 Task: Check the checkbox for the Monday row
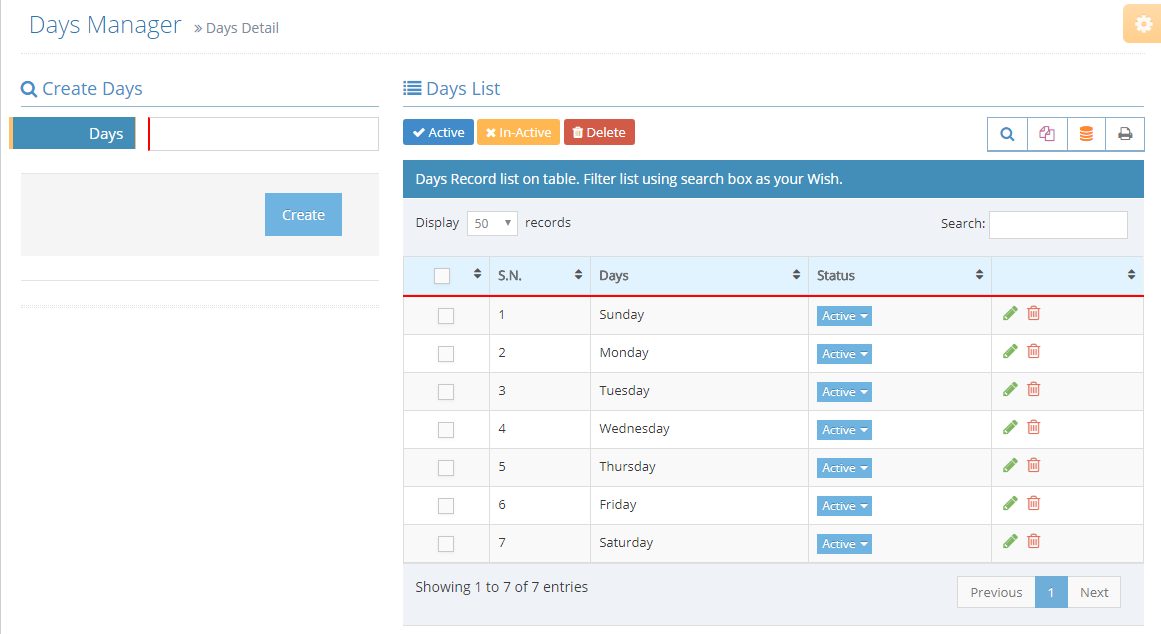(x=446, y=354)
